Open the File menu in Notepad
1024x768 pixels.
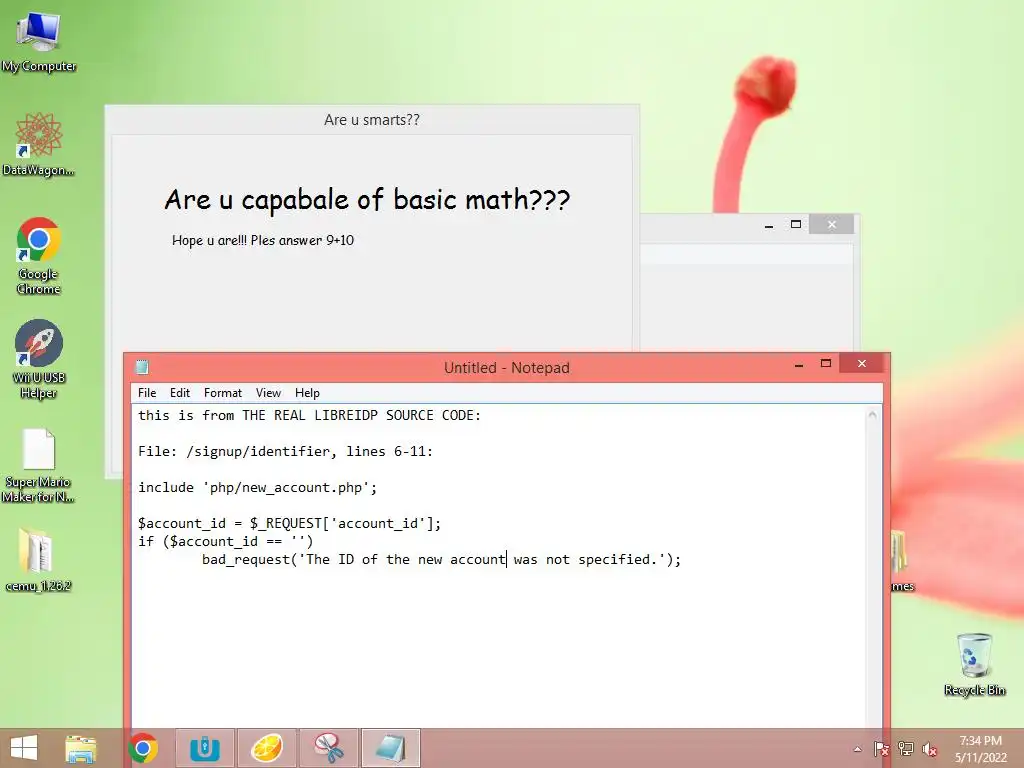tap(147, 392)
